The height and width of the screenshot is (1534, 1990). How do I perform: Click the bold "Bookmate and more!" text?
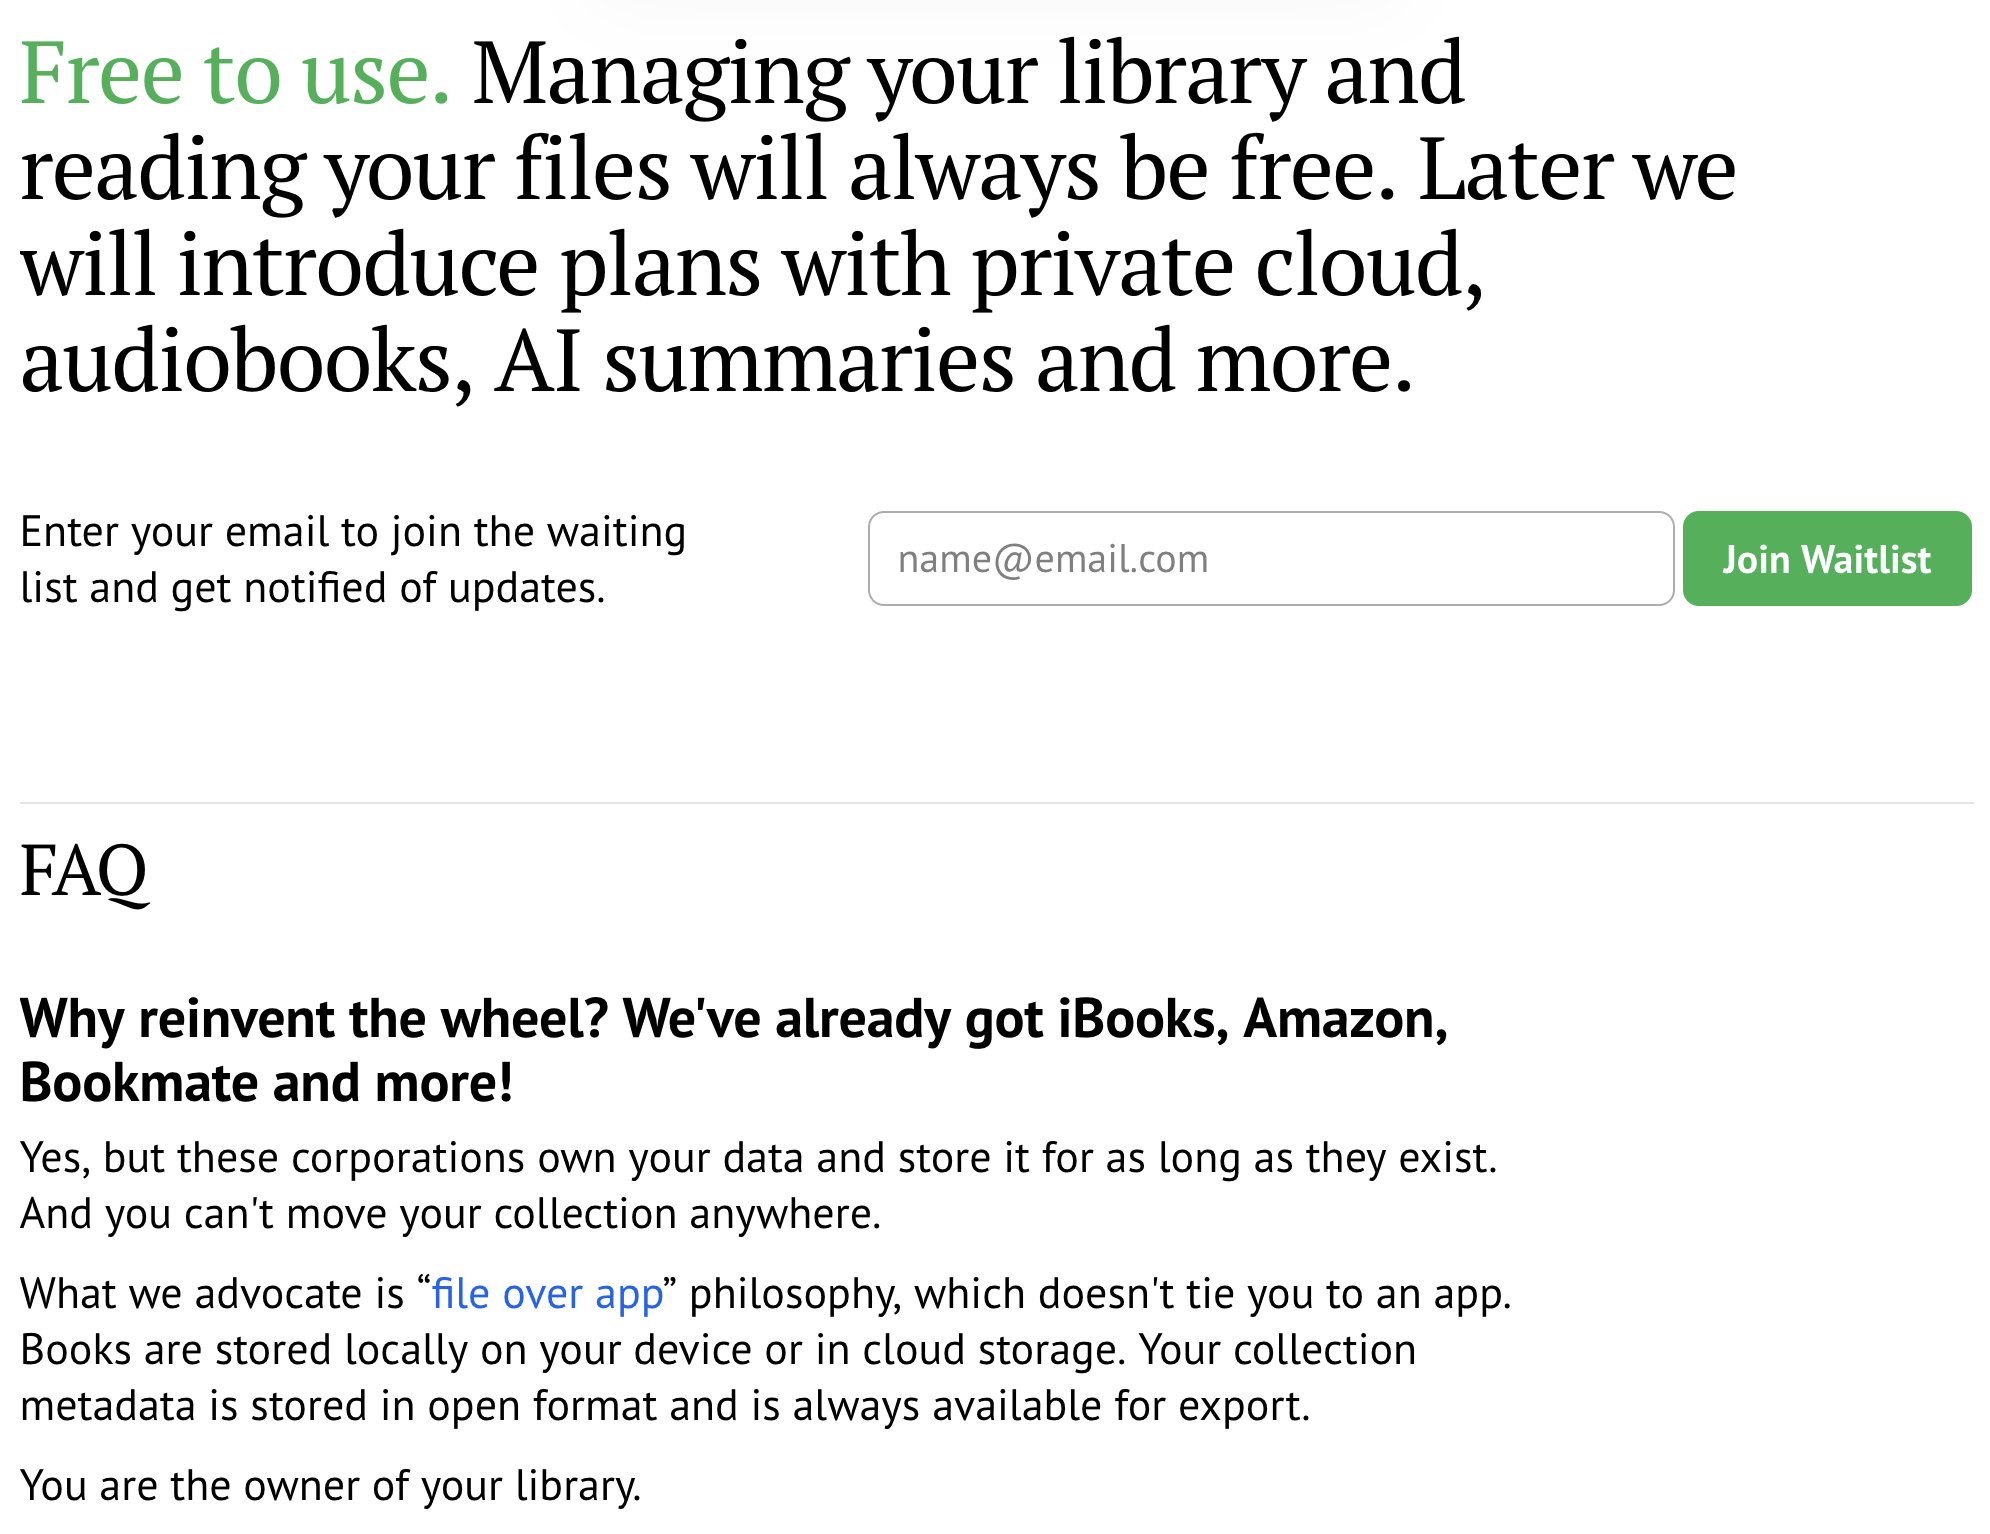[266, 1083]
